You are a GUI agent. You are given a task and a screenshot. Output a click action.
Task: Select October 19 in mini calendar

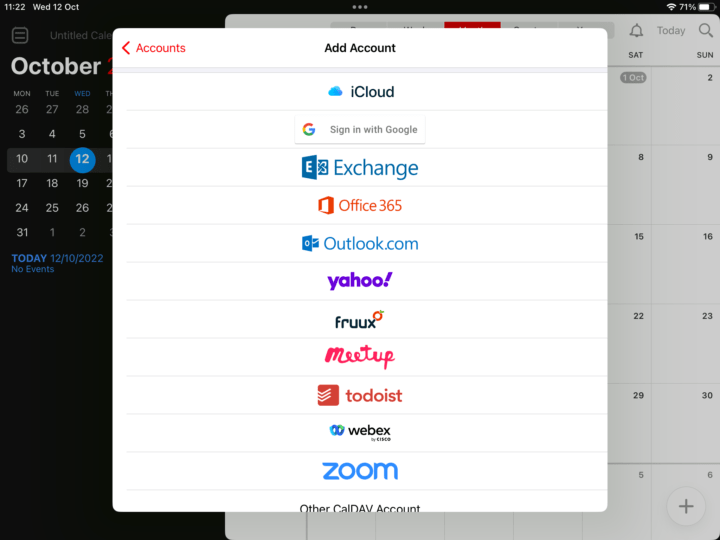coord(82,183)
